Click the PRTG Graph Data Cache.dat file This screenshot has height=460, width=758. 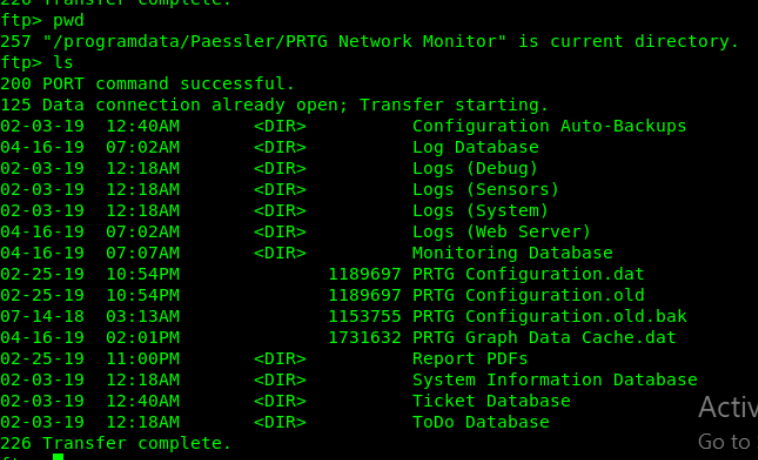coord(544,337)
